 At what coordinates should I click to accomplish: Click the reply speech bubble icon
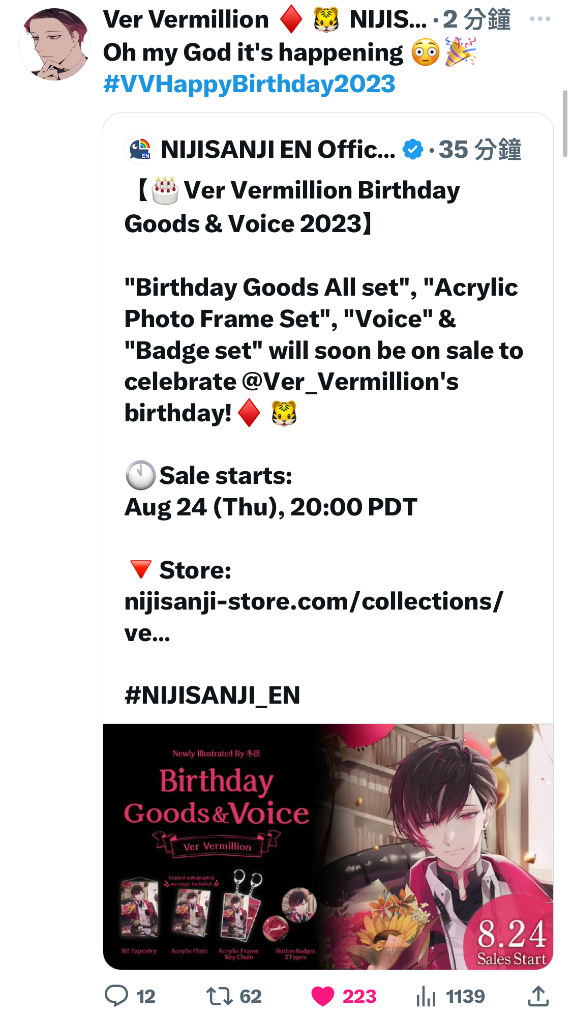point(116,996)
